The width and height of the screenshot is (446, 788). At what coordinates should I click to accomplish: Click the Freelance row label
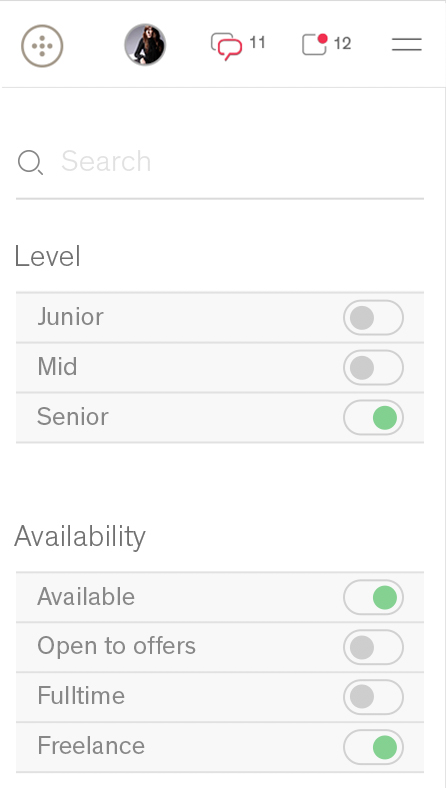click(x=91, y=745)
